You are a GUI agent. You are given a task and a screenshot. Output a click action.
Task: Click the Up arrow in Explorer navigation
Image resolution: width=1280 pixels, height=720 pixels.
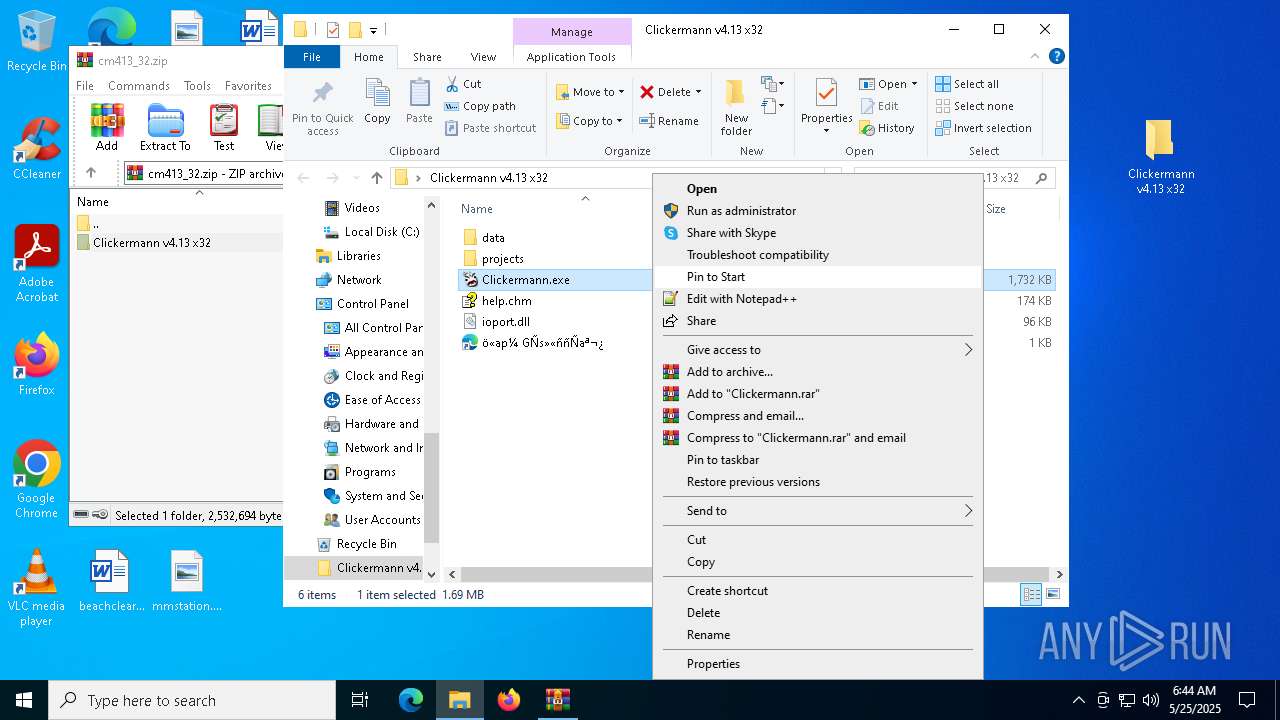[376, 178]
